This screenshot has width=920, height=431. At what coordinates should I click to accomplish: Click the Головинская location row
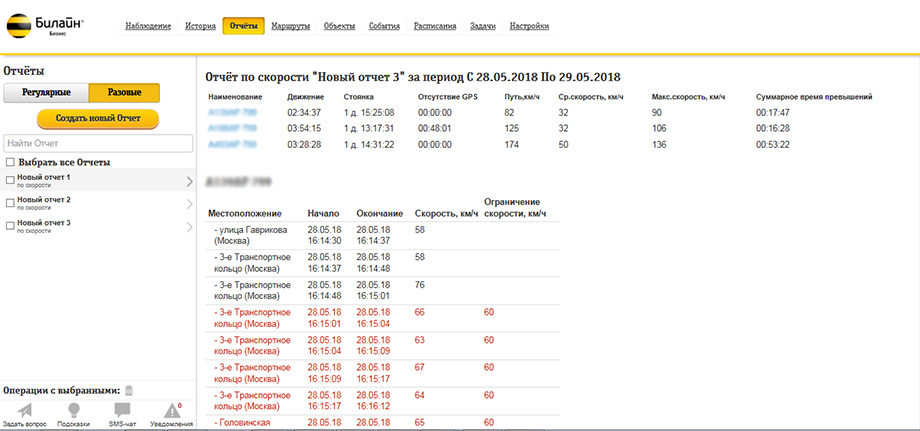384,422
